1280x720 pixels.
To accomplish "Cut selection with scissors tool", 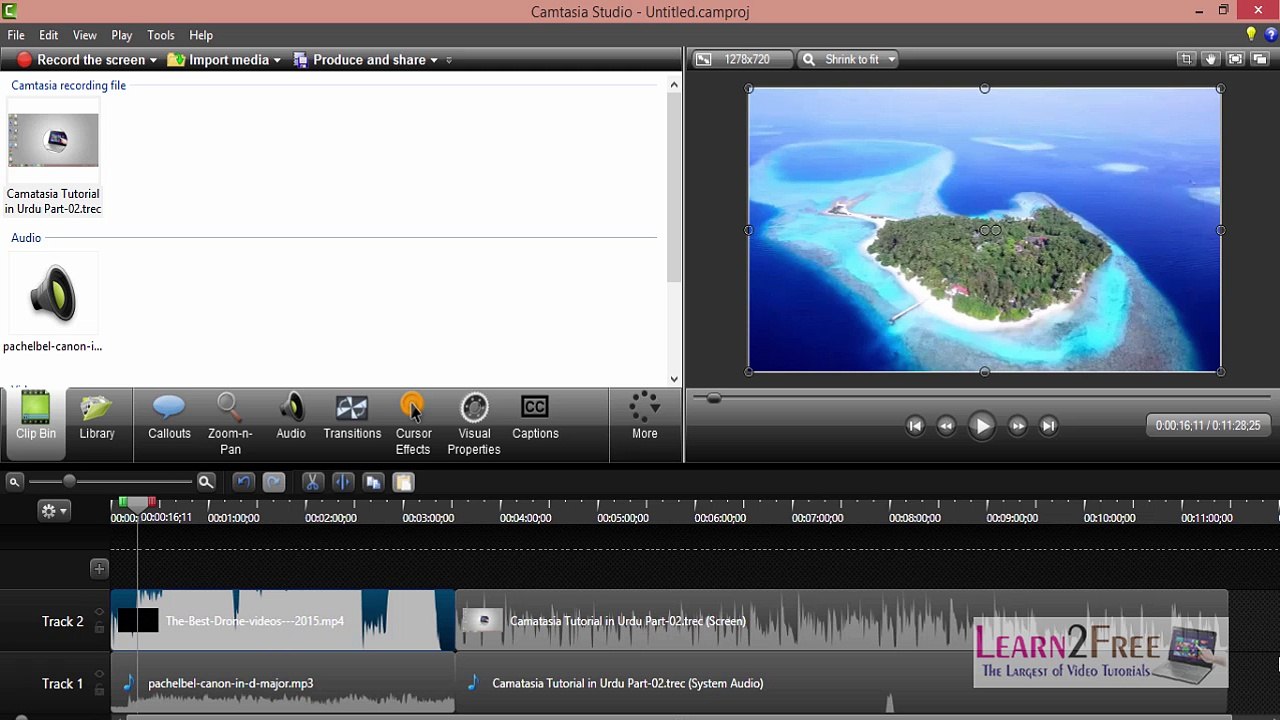I will pyautogui.click(x=312, y=482).
